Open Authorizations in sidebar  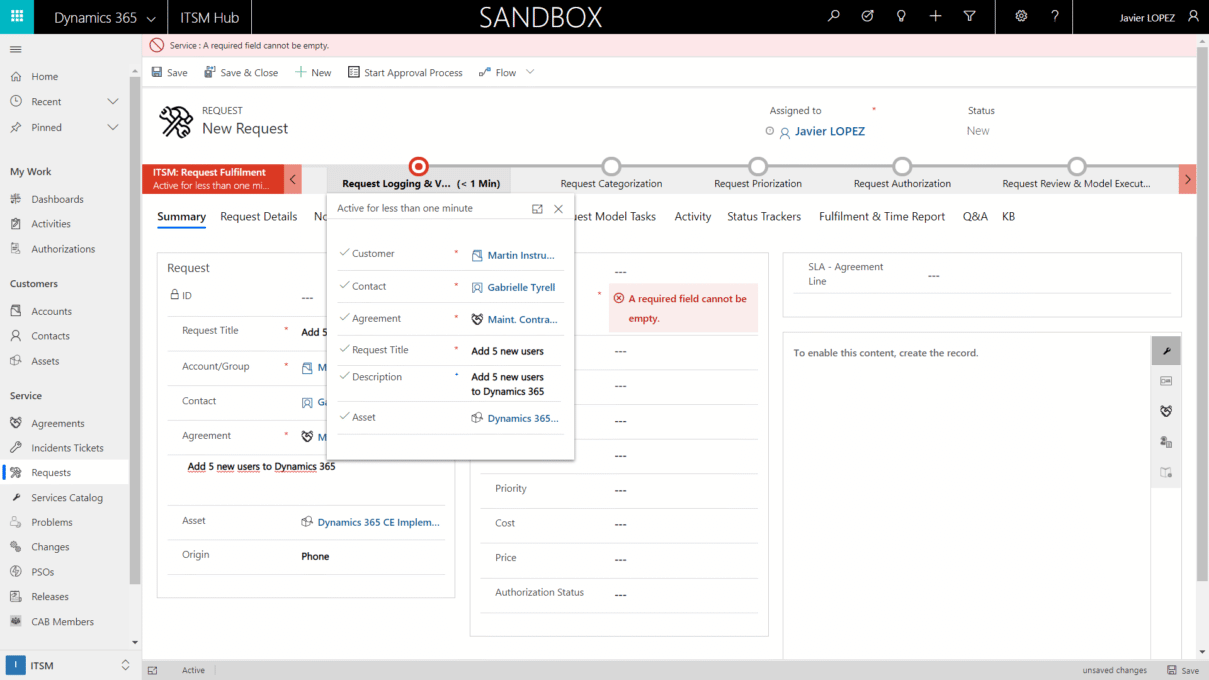tap(63, 249)
